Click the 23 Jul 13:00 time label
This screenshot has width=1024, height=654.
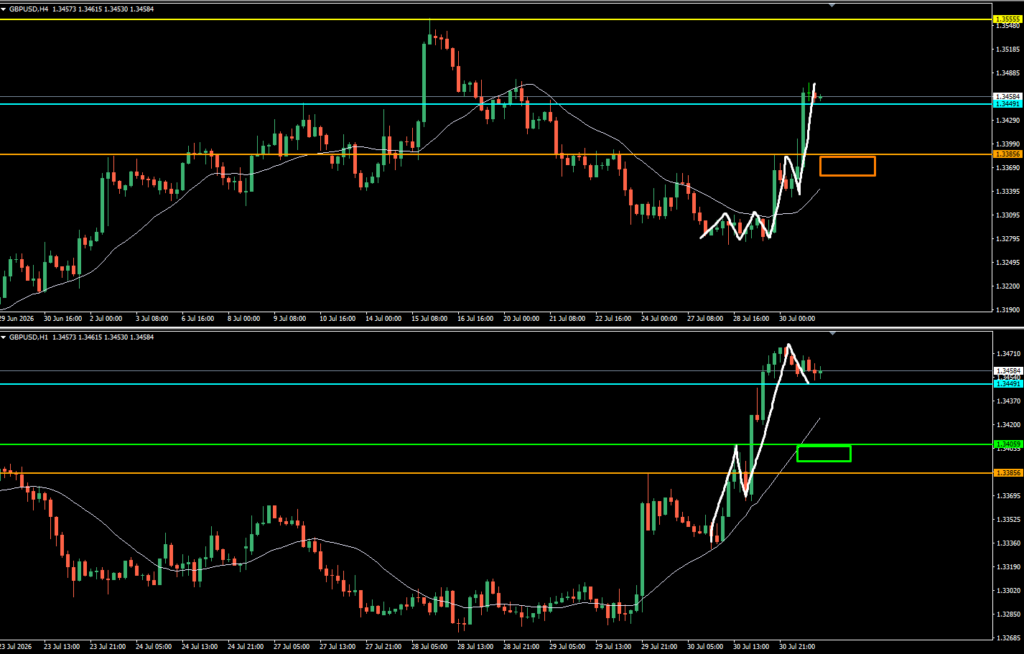click(61, 647)
